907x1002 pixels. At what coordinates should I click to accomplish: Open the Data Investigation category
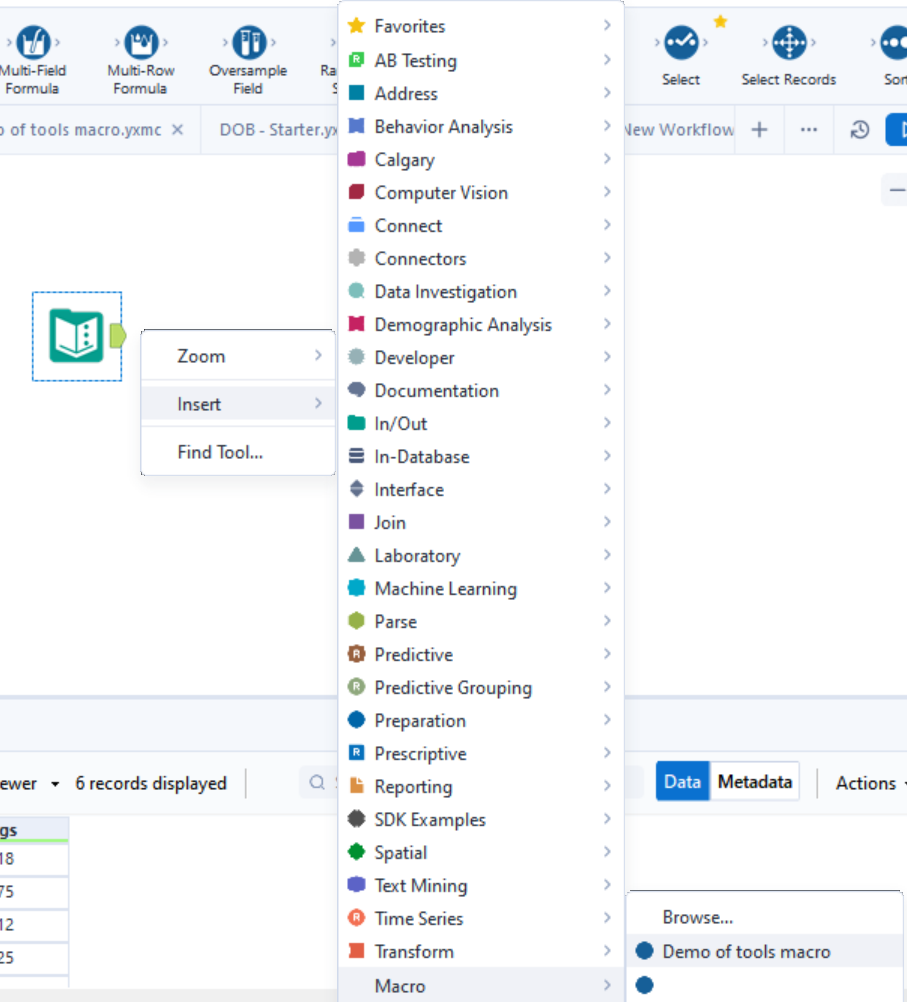click(x=481, y=291)
